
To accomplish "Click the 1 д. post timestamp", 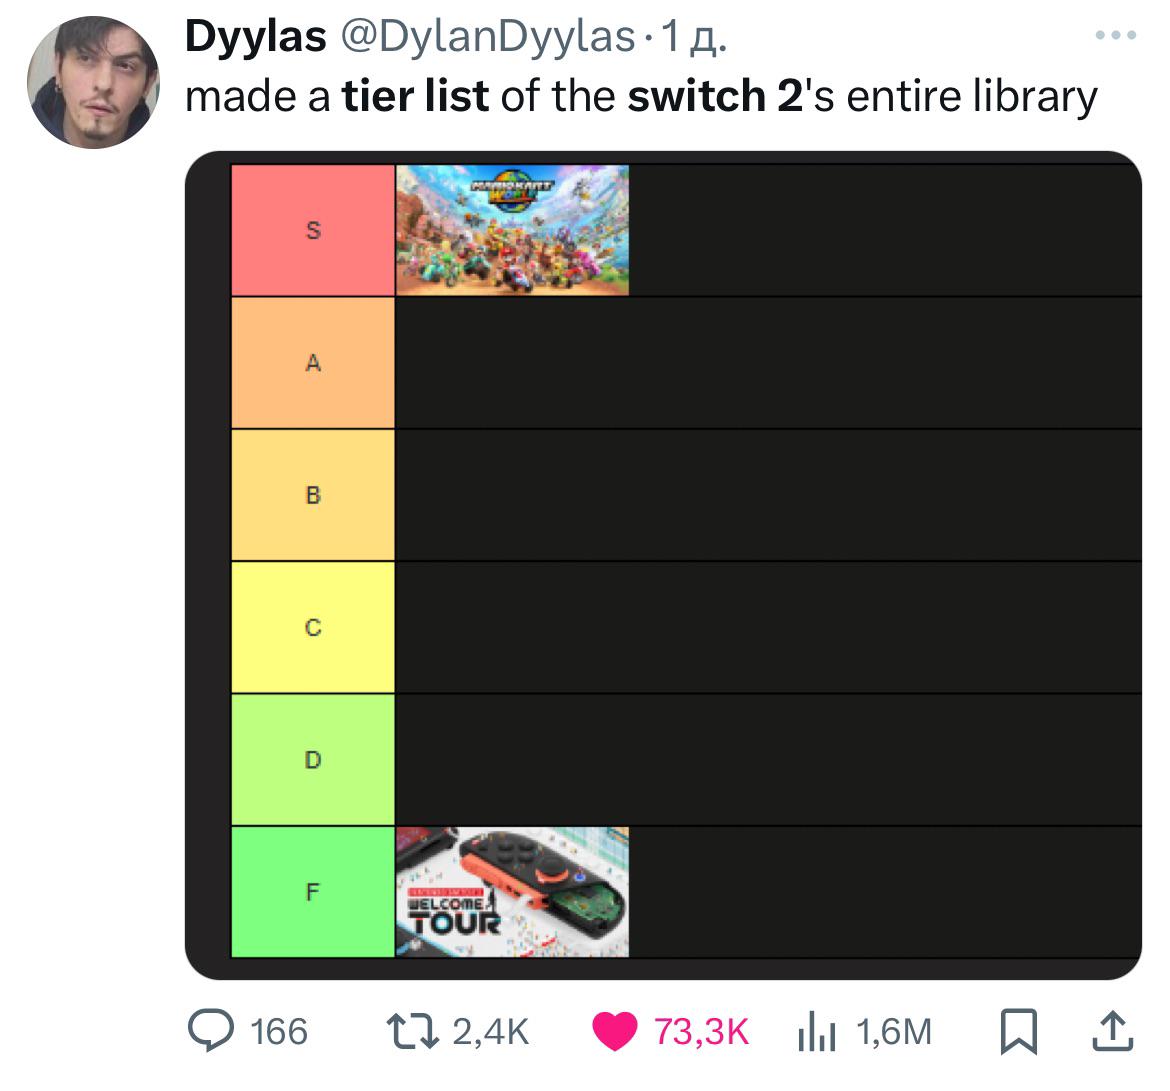I will tap(694, 37).
